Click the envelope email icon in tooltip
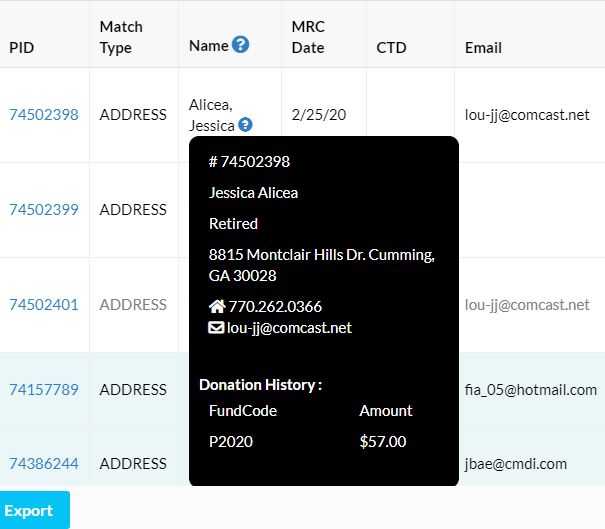This screenshot has height=529, width=605. [x=216, y=328]
